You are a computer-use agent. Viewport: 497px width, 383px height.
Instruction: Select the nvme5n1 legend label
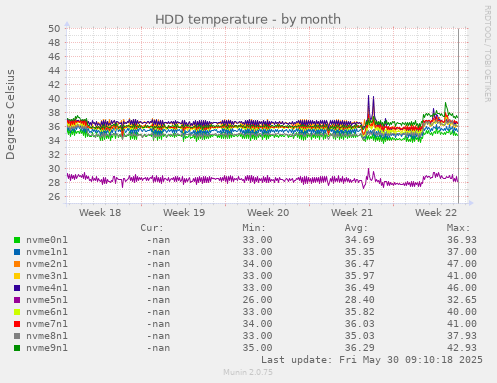[47, 300]
